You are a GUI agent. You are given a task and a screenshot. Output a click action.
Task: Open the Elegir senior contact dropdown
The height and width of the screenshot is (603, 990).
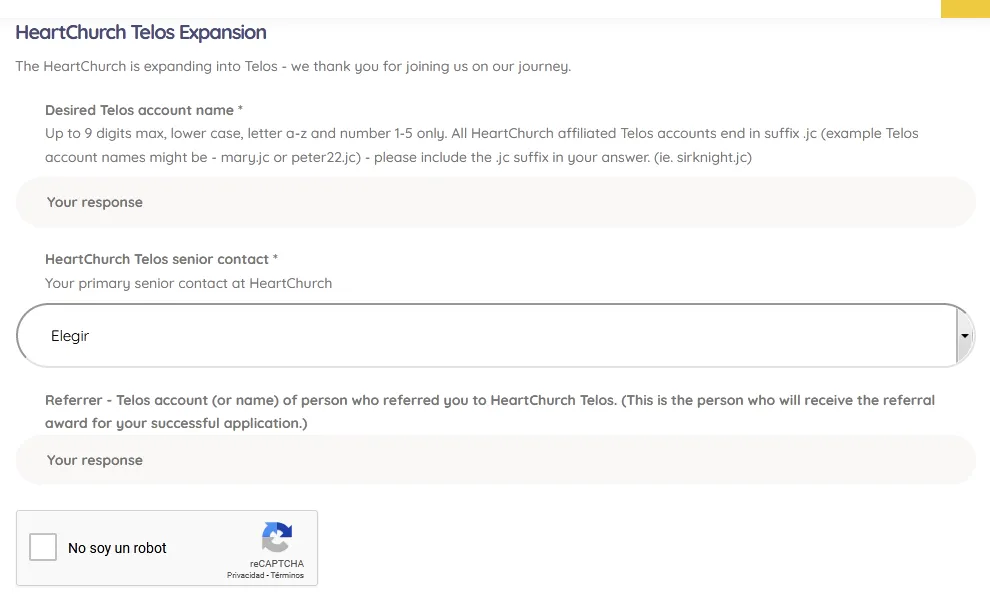[496, 335]
